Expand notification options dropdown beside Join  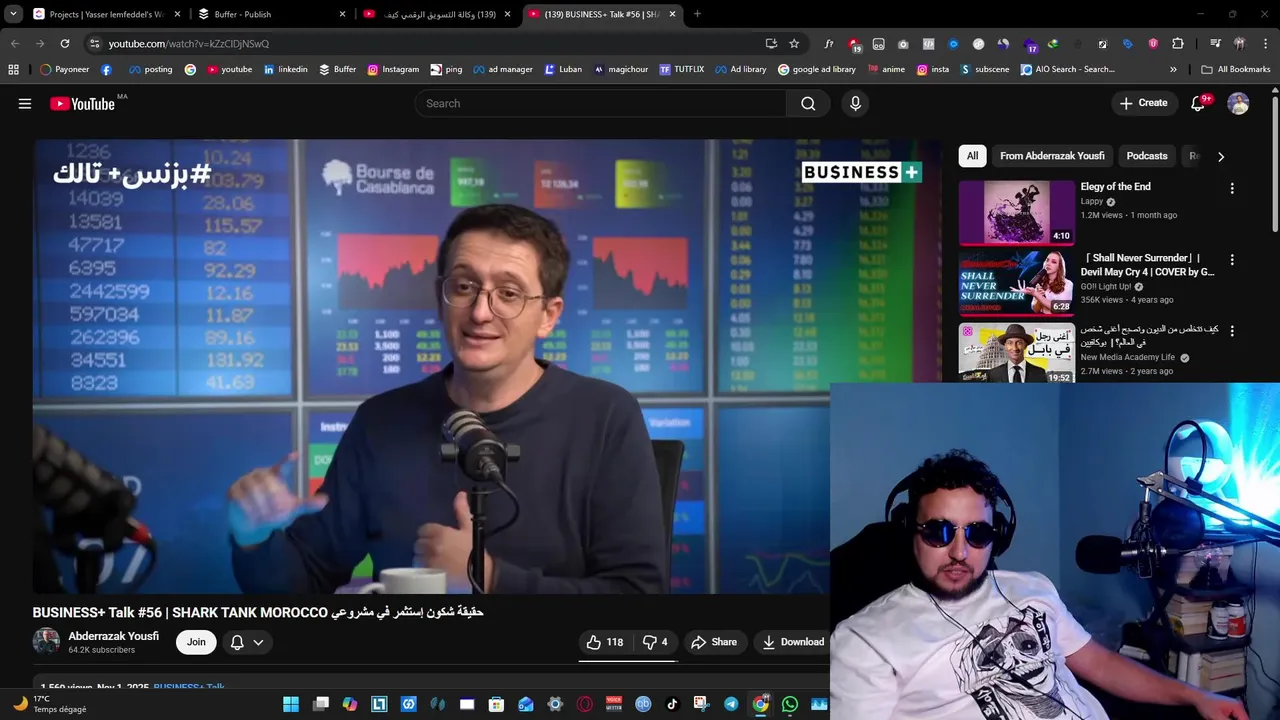258,642
